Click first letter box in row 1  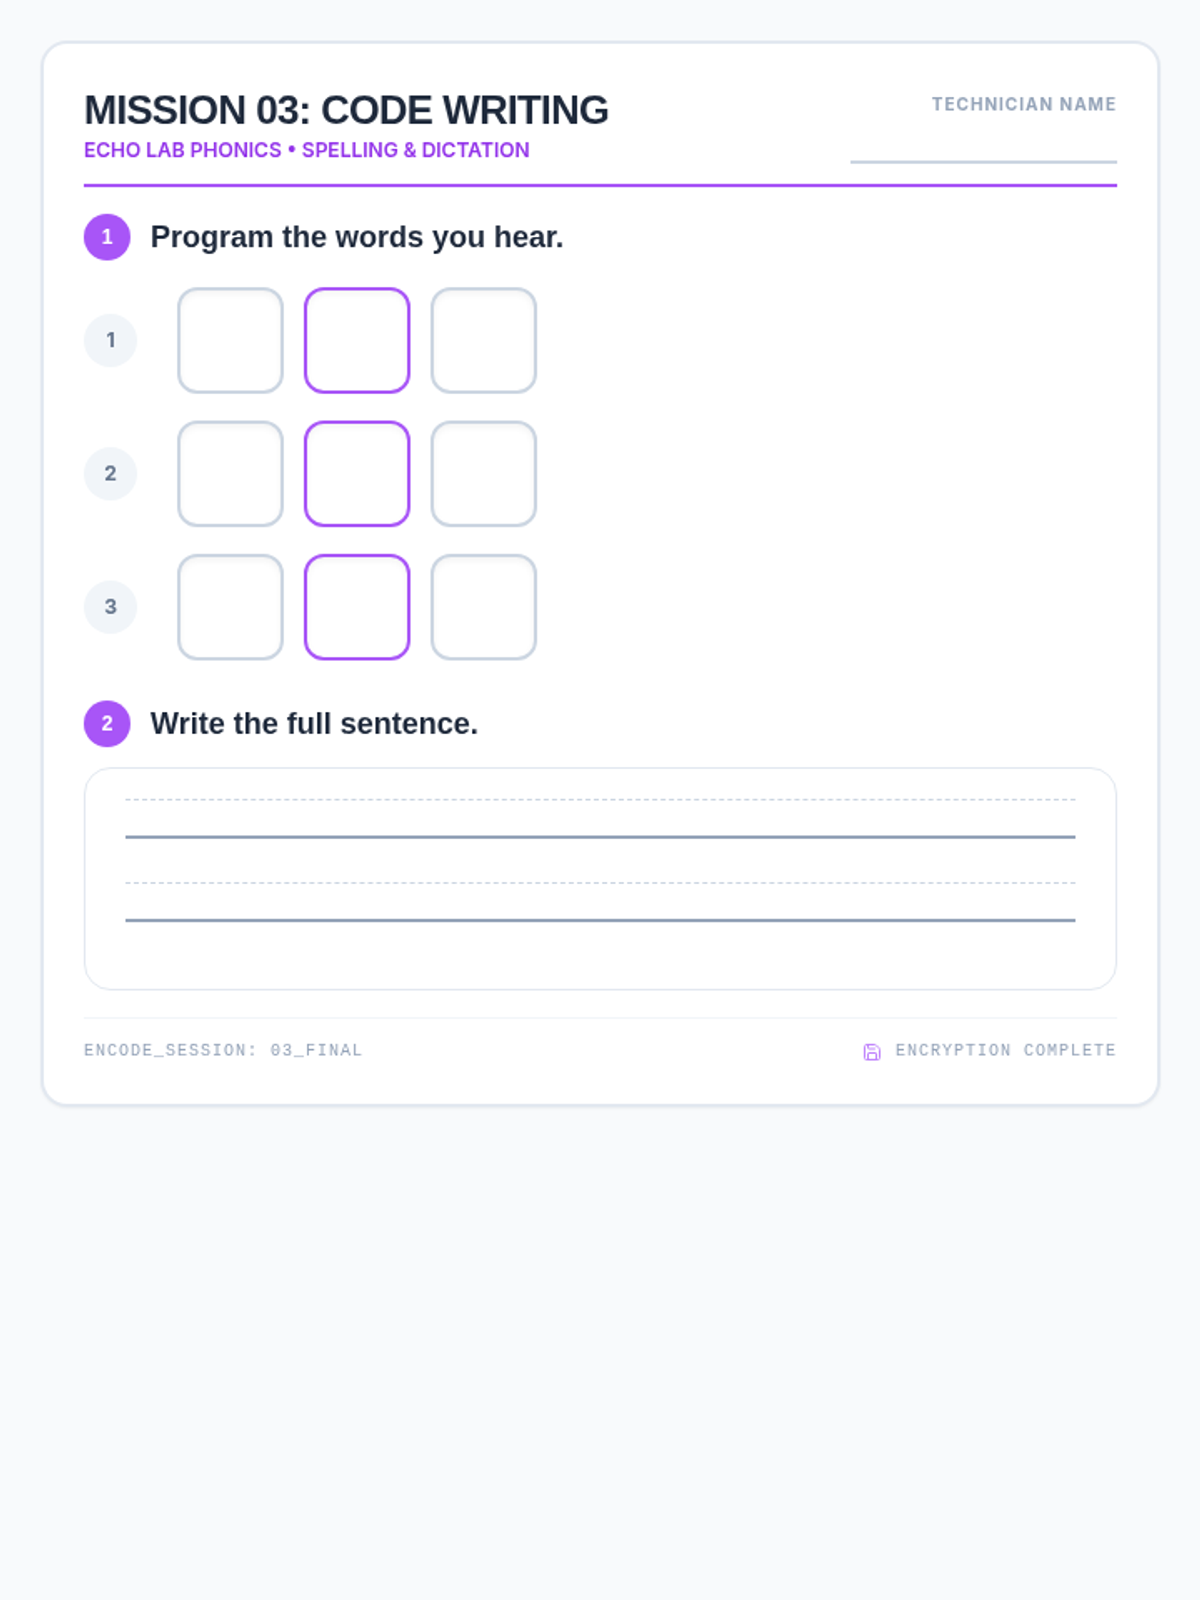[230, 340]
